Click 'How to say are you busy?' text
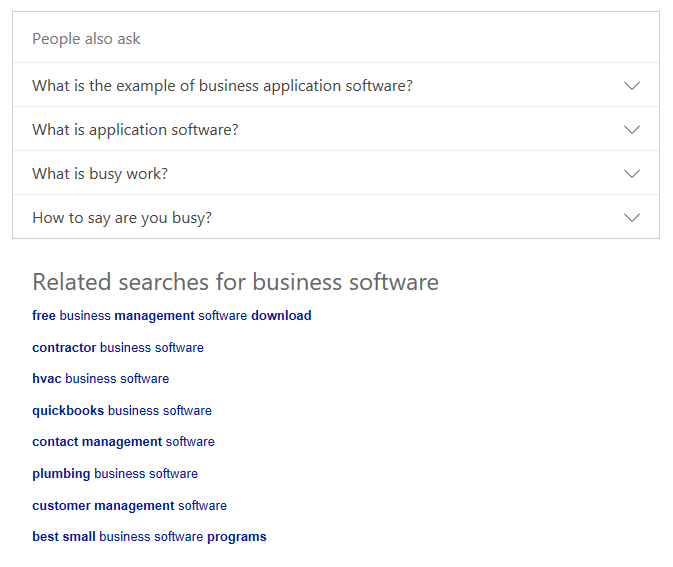 (122, 218)
